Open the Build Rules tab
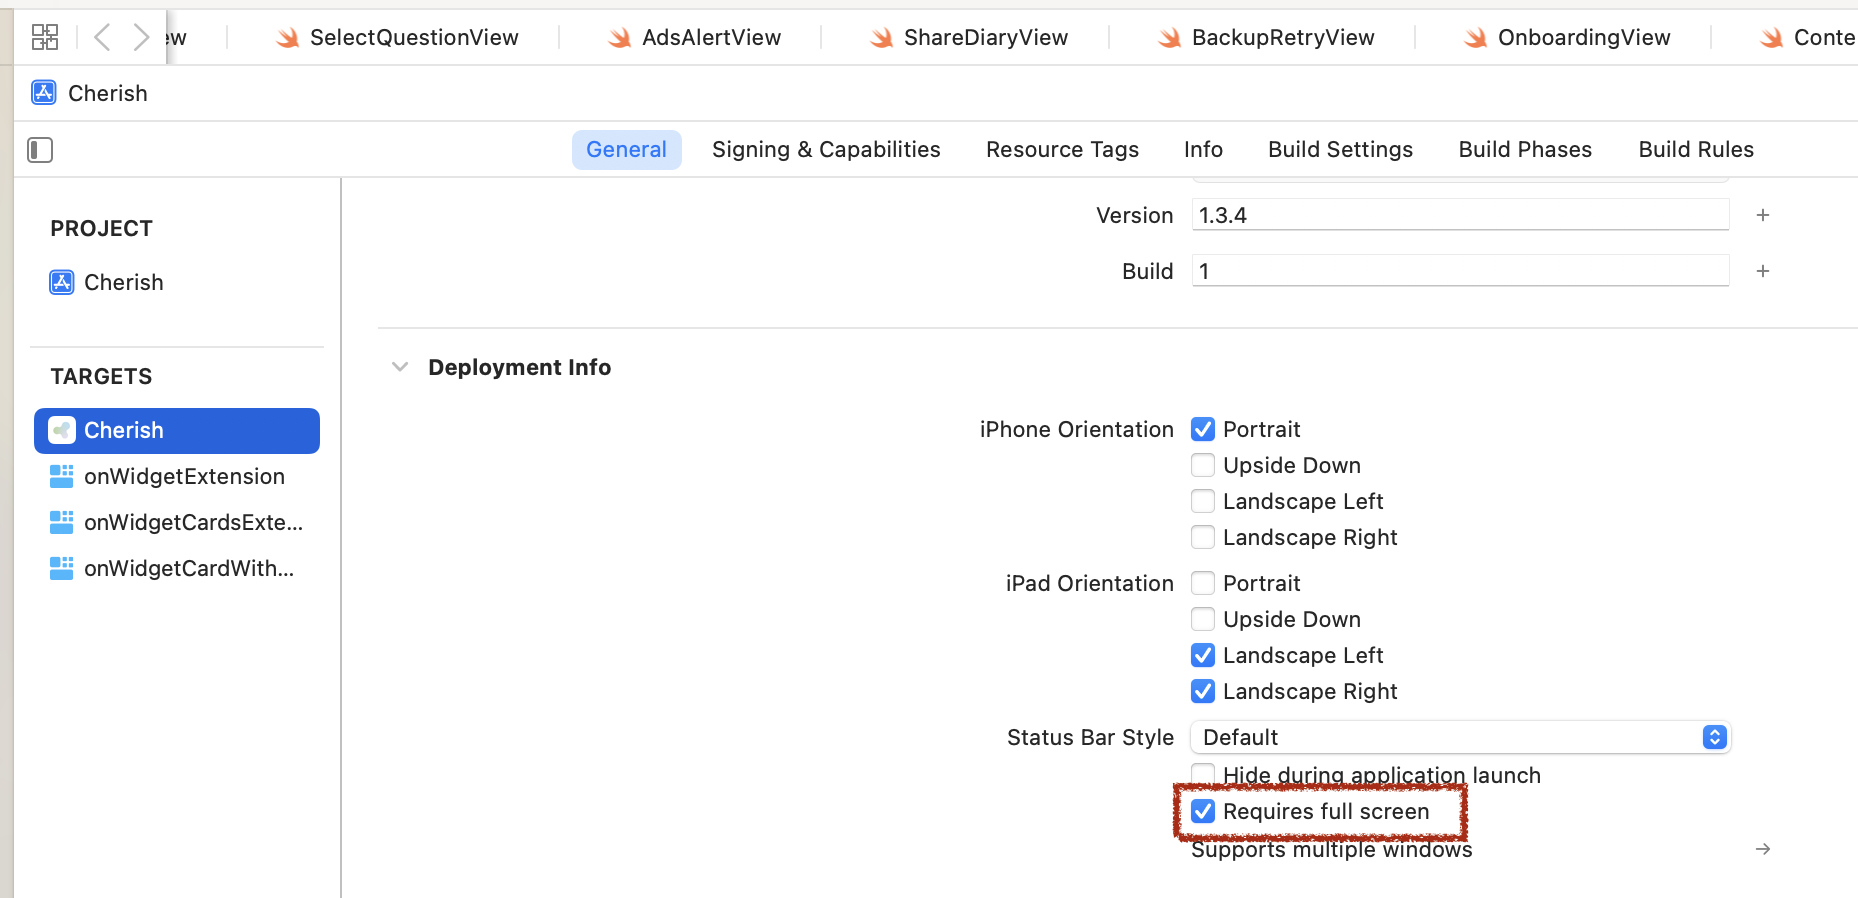Image resolution: width=1858 pixels, height=898 pixels. point(1696,150)
